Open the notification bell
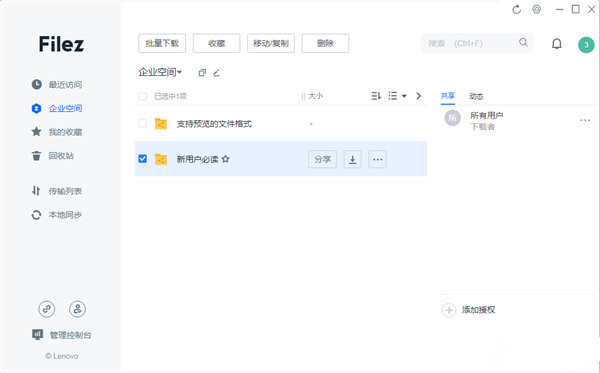 point(557,44)
